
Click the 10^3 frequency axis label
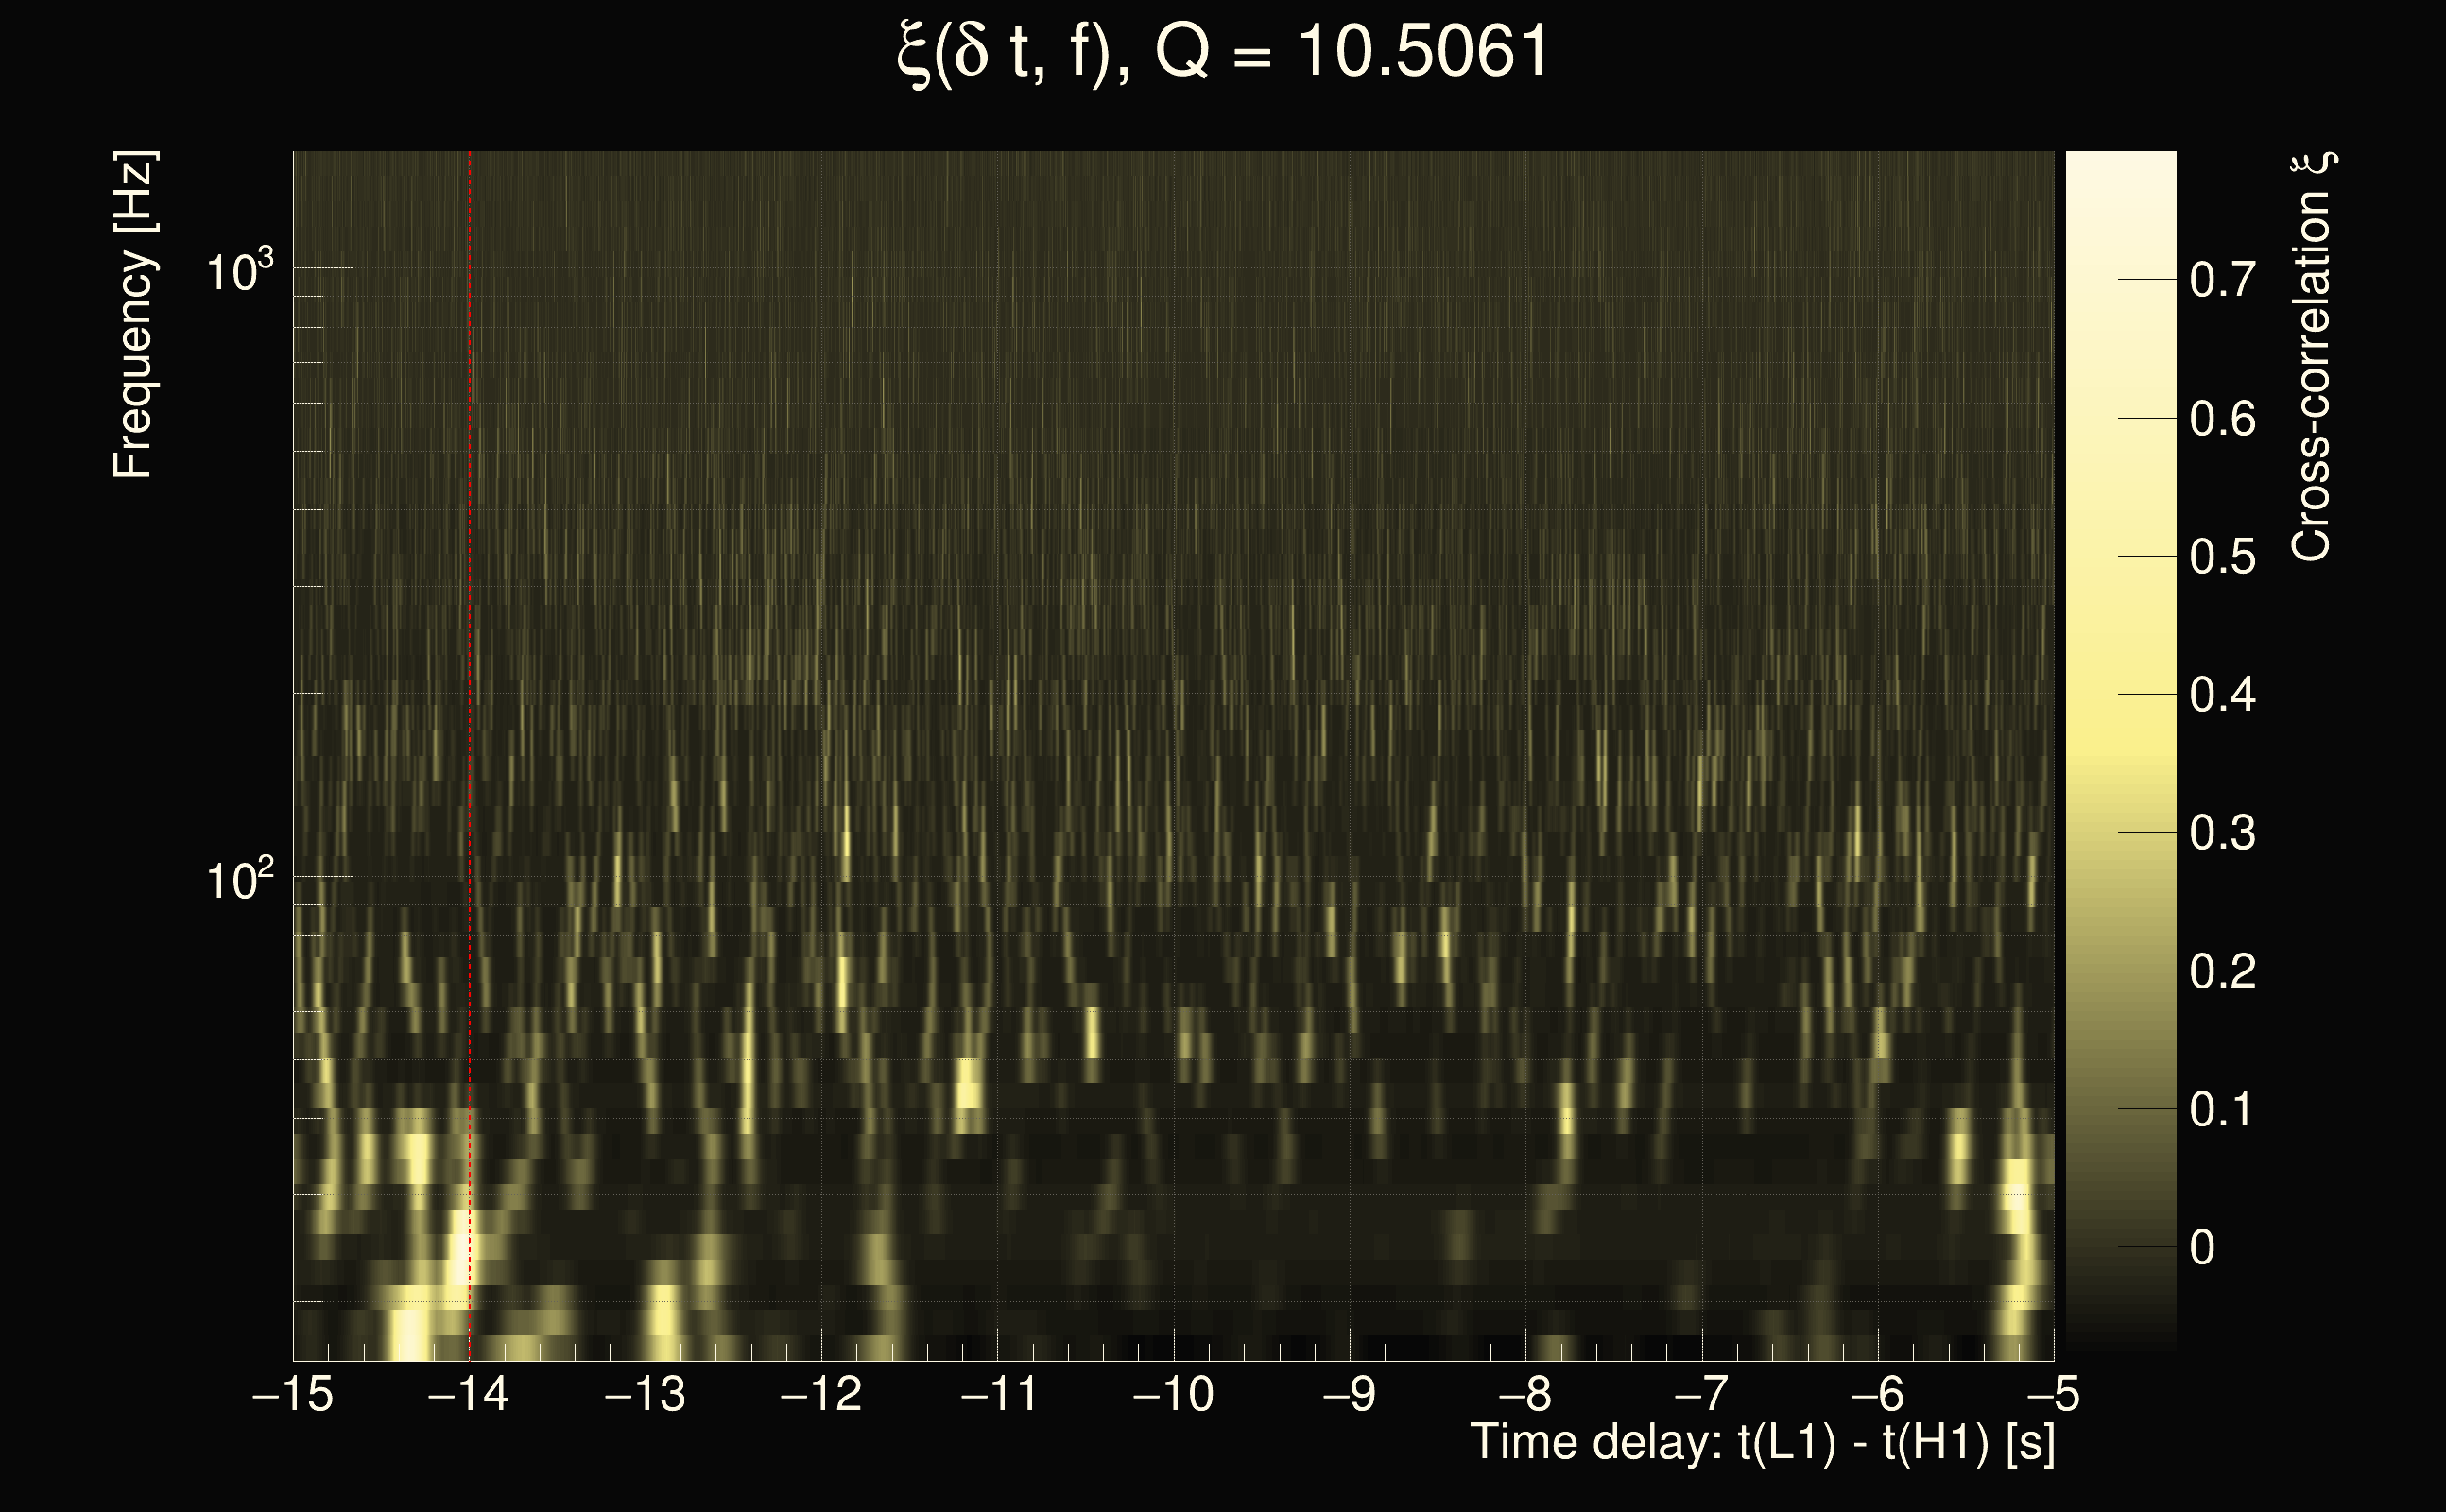pyautogui.click(x=239, y=272)
